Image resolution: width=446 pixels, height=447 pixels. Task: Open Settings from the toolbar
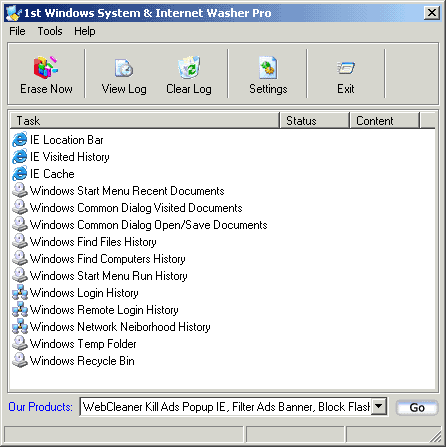click(x=268, y=68)
